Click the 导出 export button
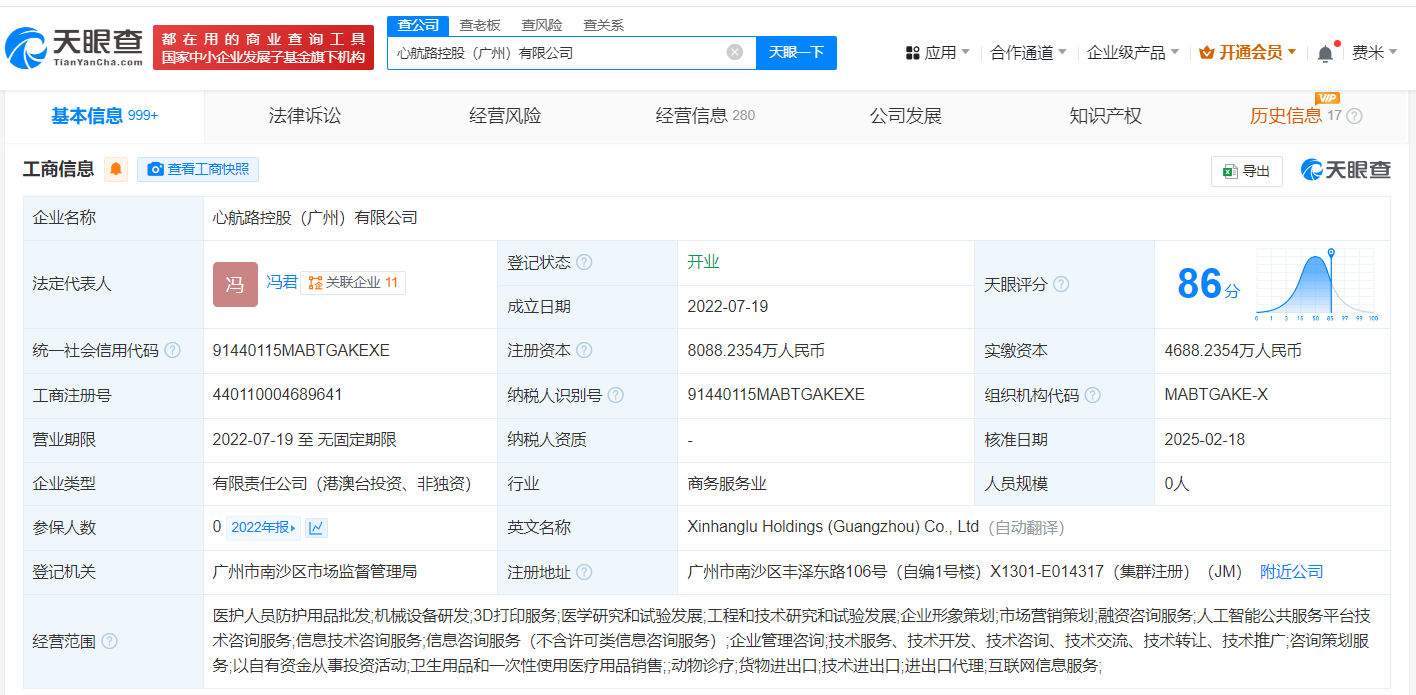1416x695 pixels. click(x=1246, y=171)
